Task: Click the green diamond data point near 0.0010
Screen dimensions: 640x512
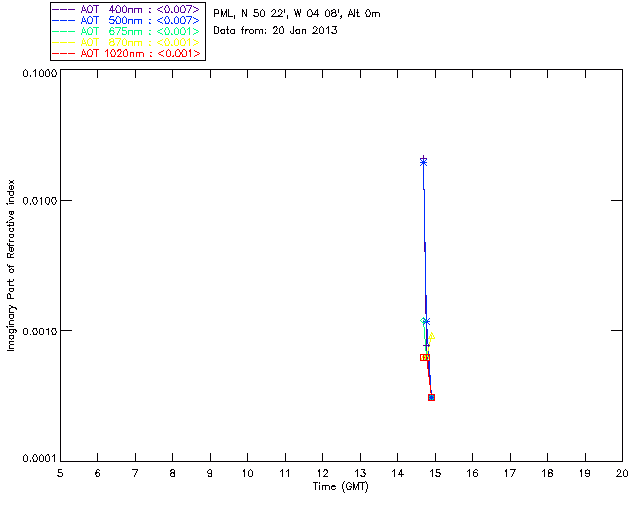Action: tap(423, 321)
